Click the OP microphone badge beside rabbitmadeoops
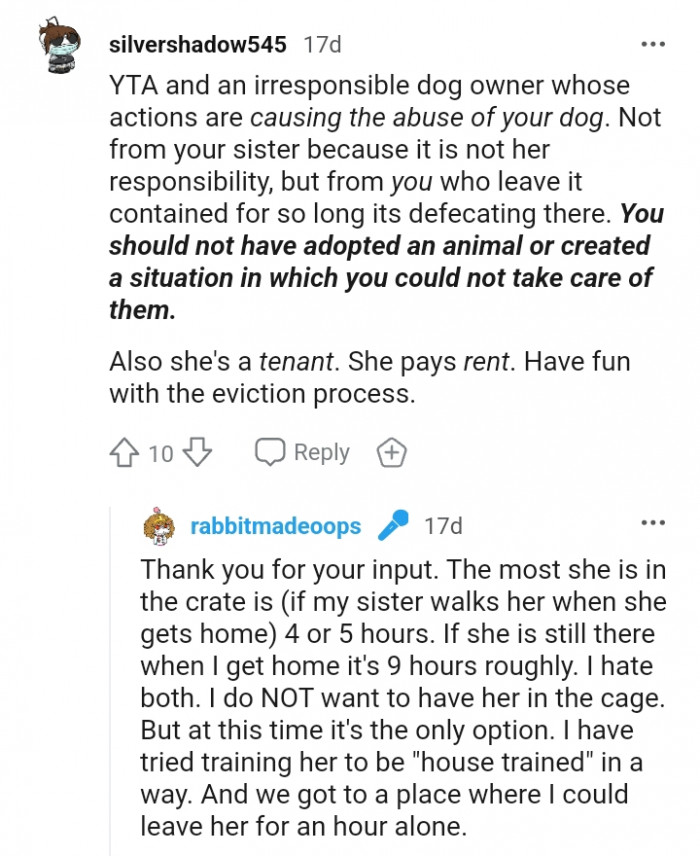Image resolution: width=700 pixels, height=856 pixels. [x=393, y=525]
